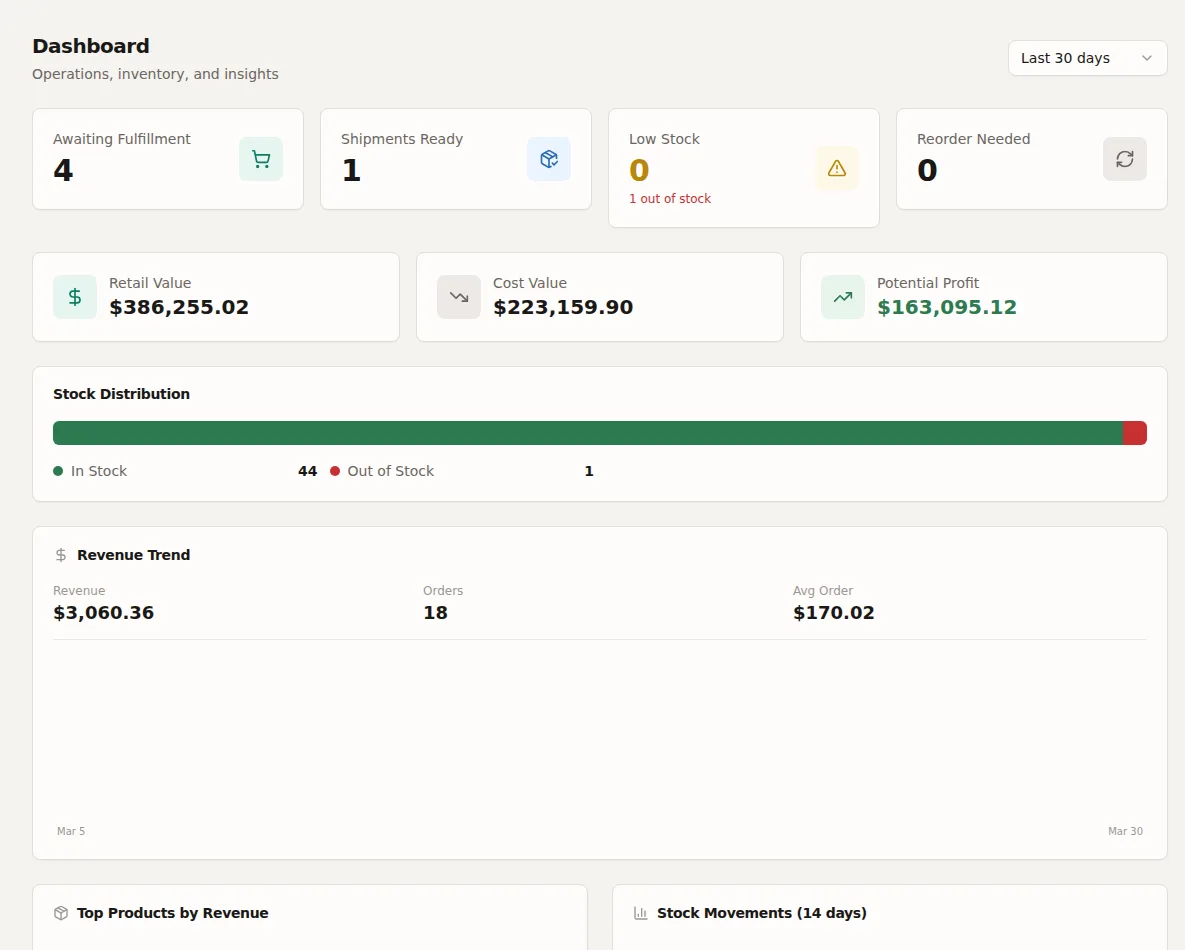Click the subtitle 'Operations, inventory, and insights'

click(155, 74)
